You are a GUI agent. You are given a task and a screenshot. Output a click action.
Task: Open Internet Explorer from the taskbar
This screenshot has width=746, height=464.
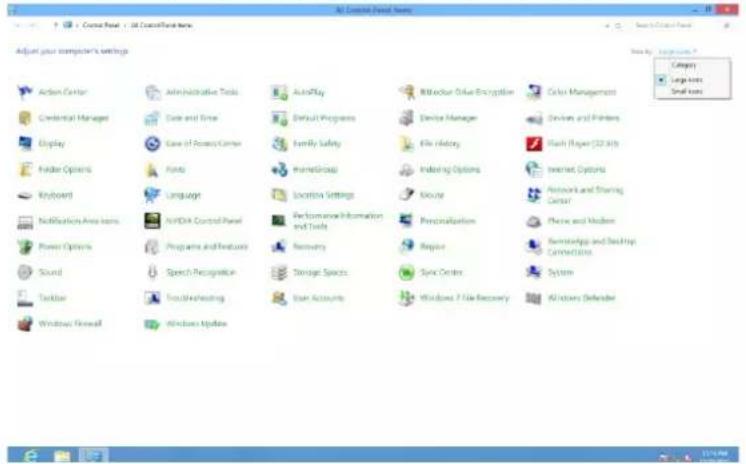31,455
